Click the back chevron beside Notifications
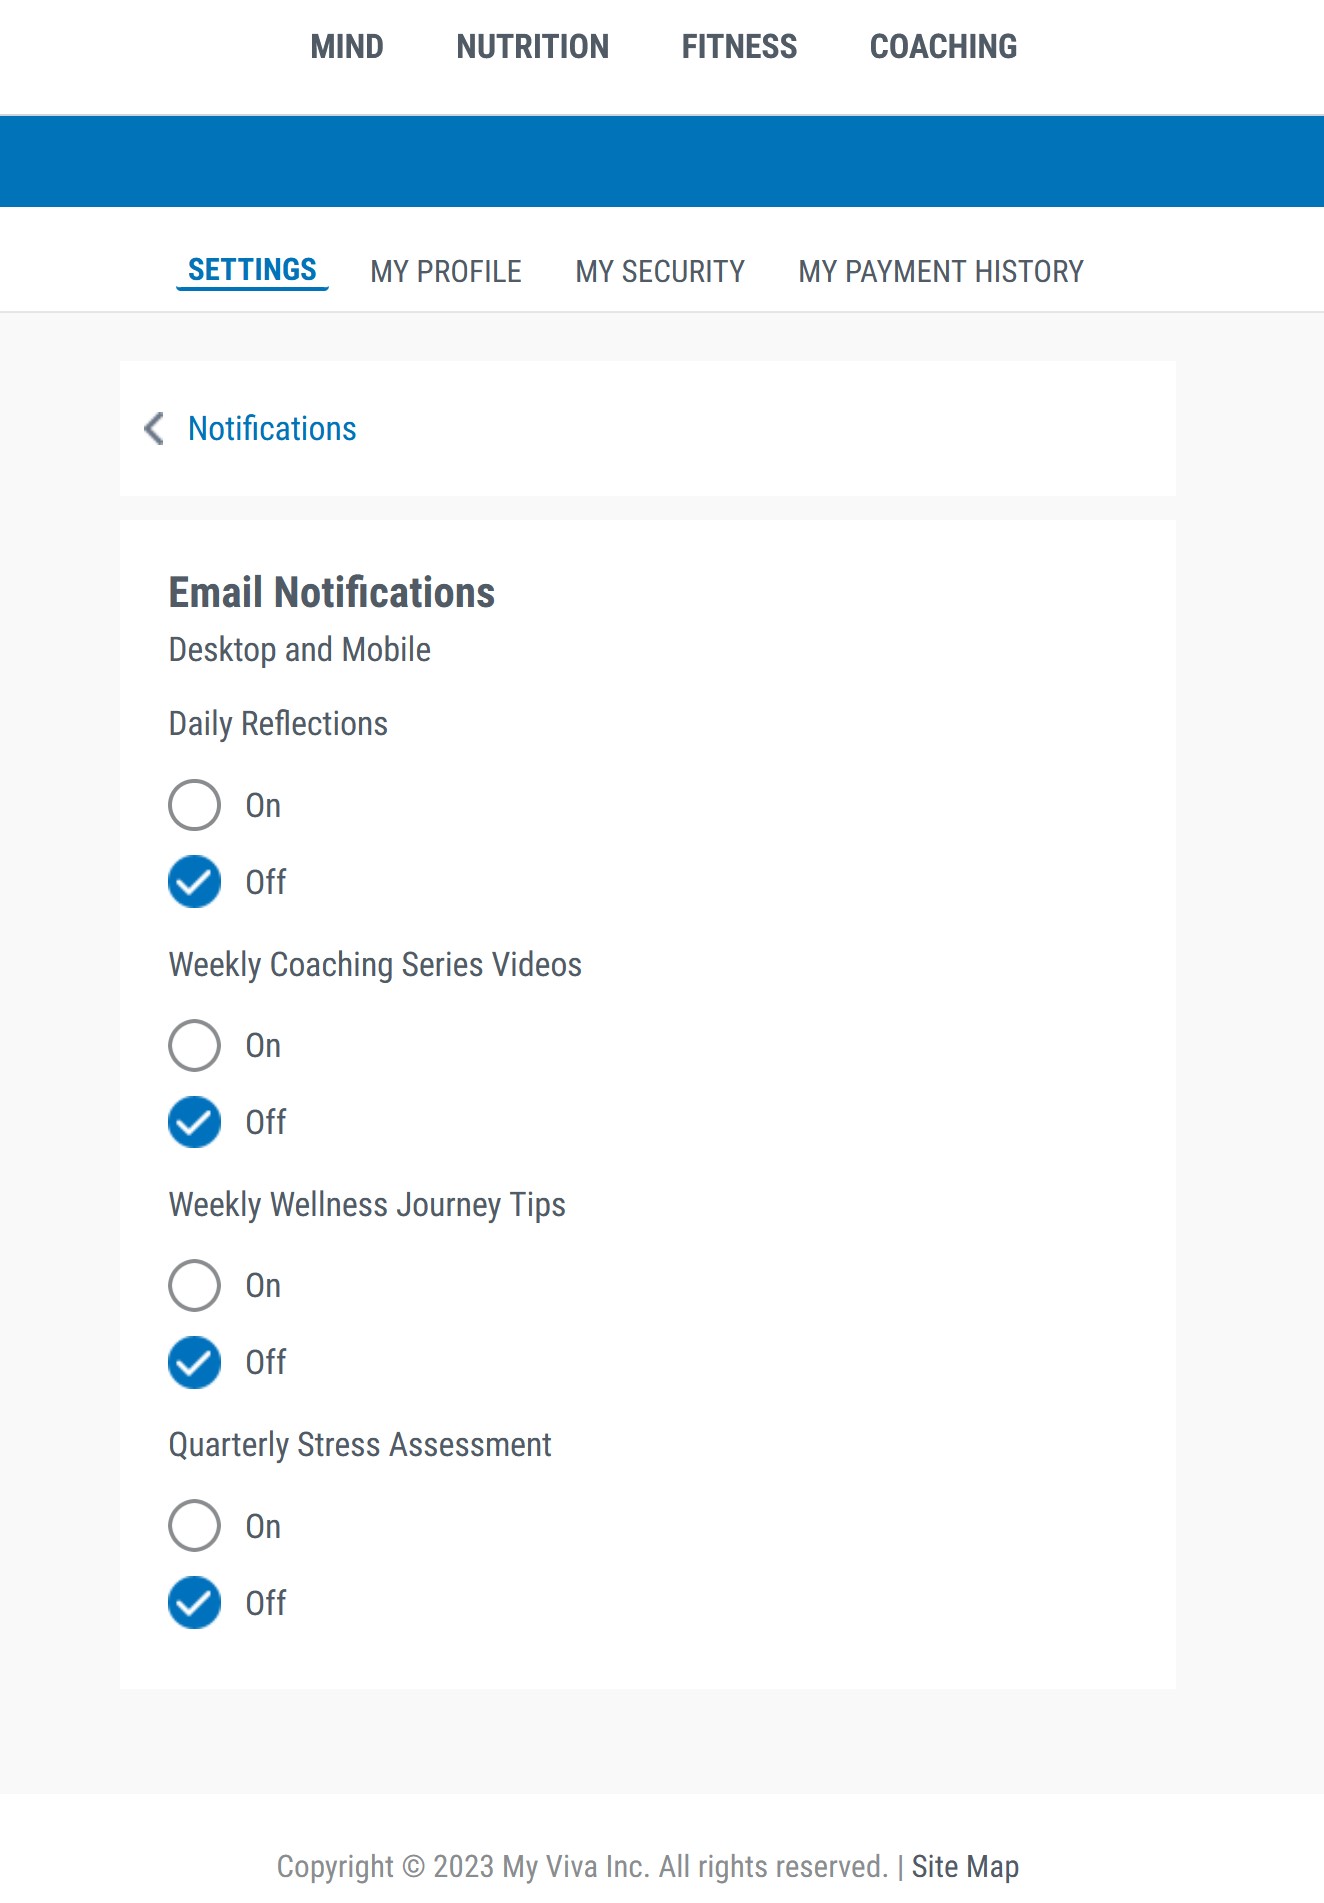The width and height of the screenshot is (1324, 1903). (154, 428)
